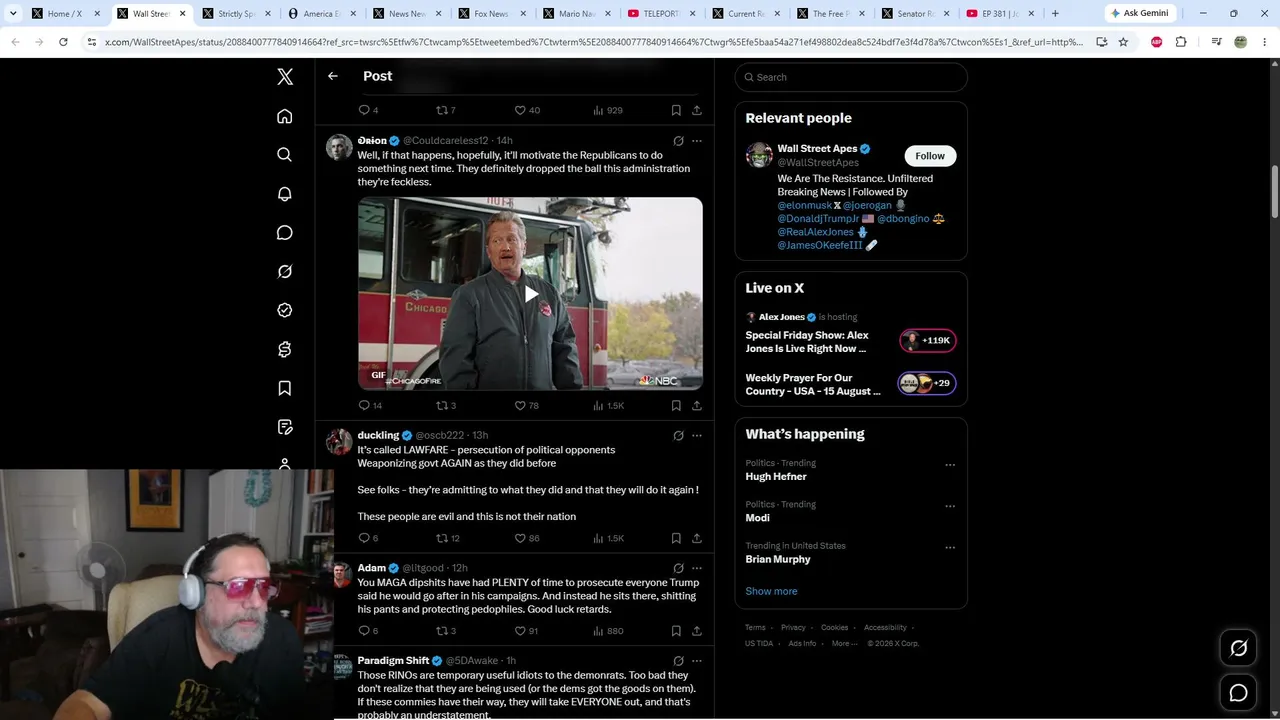
Task: Open Grok from the X sidebar
Action: click(x=285, y=271)
